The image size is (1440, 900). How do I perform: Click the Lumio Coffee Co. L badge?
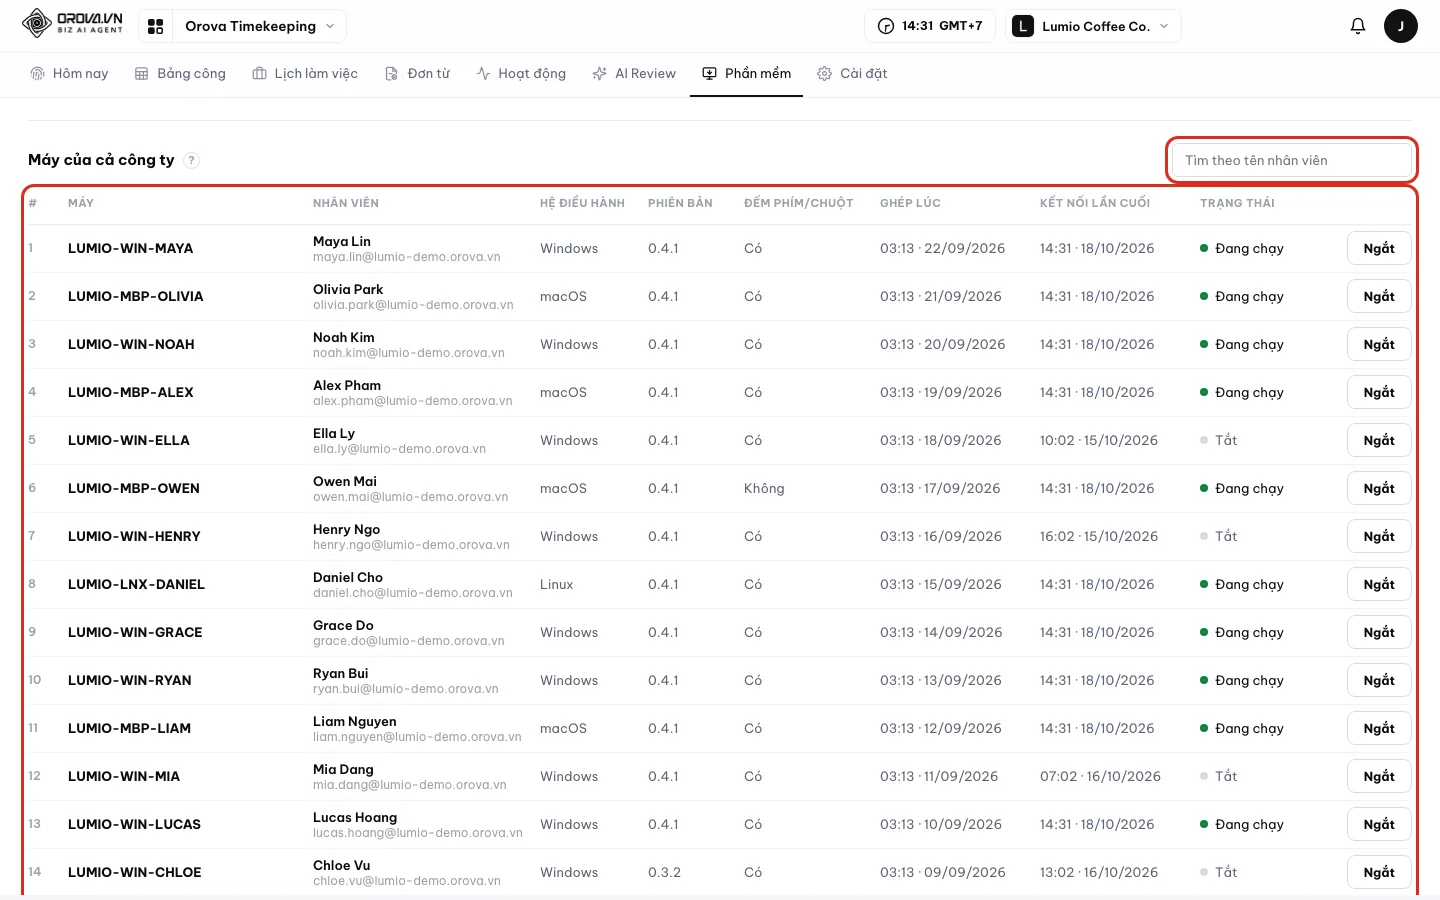point(1022,26)
